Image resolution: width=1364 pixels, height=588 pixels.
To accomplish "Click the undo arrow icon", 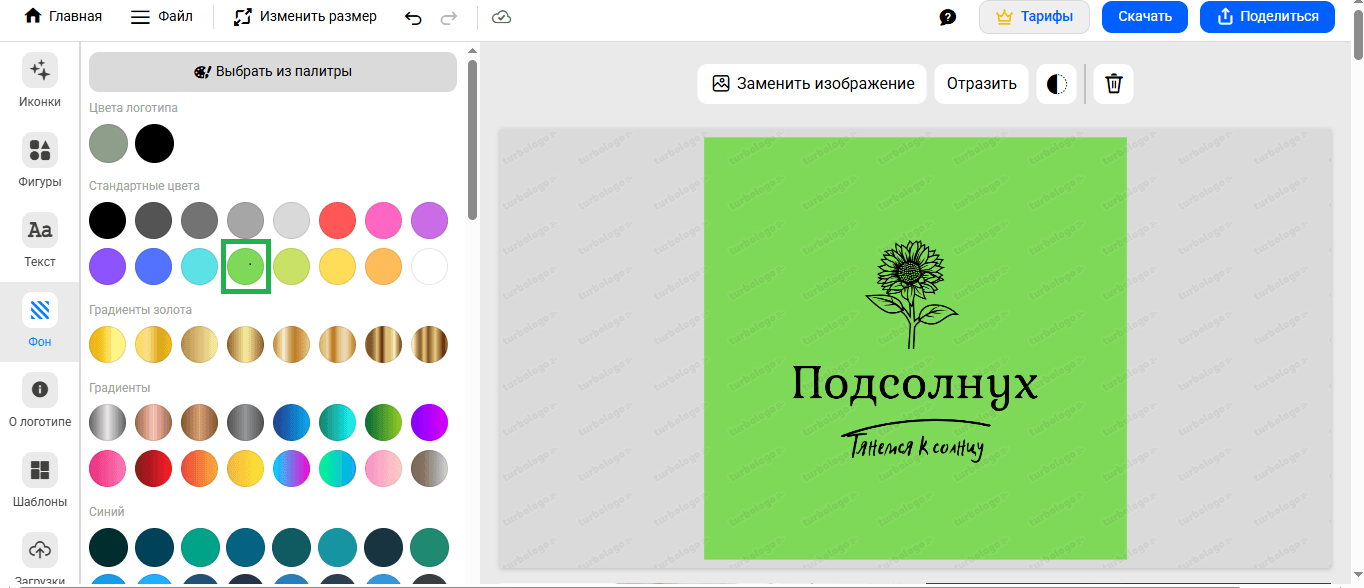I will click(x=413, y=17).
